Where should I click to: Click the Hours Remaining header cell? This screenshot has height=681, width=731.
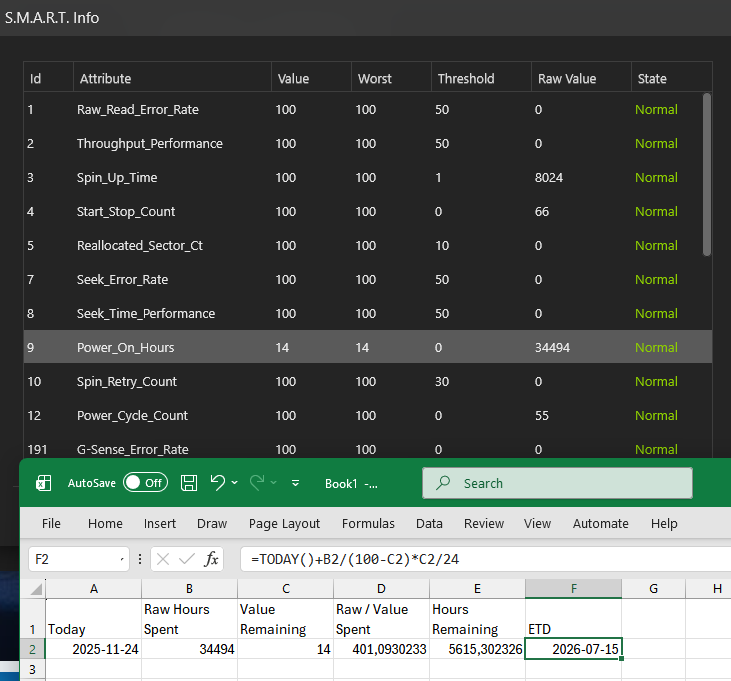477,619
